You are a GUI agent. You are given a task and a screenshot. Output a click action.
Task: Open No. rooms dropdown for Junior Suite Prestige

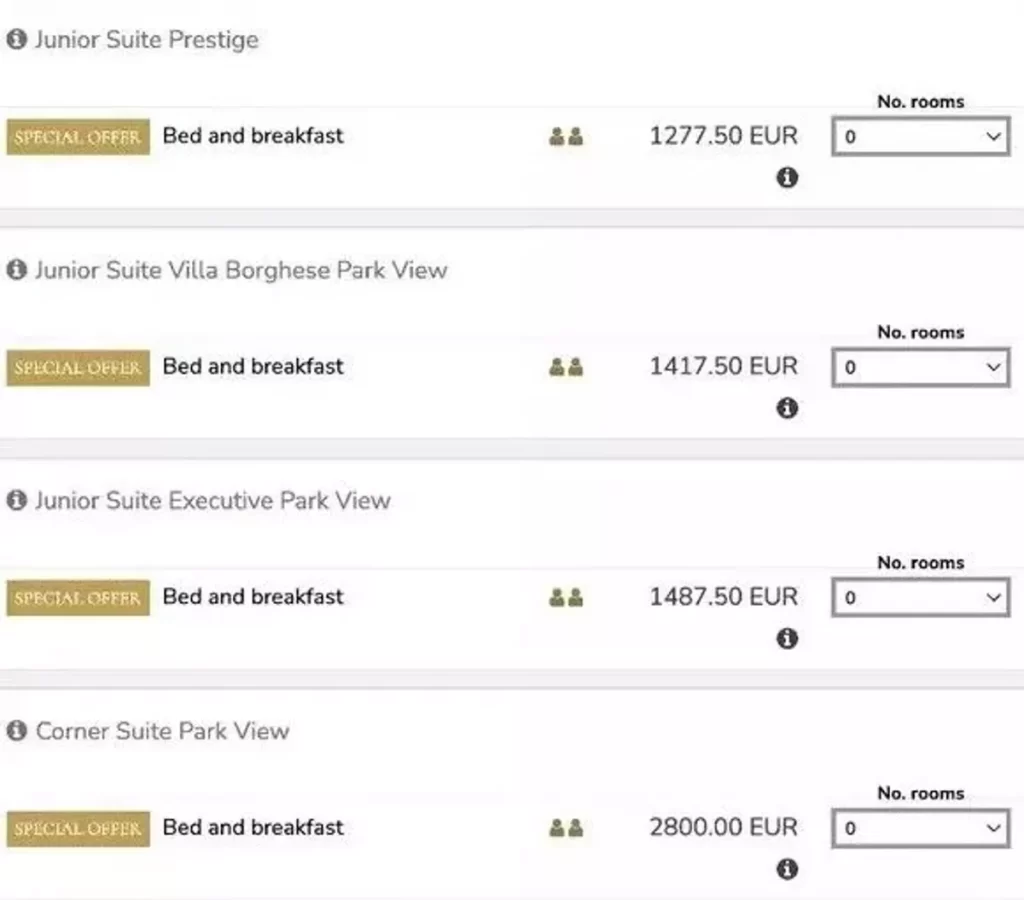[921, 136]
